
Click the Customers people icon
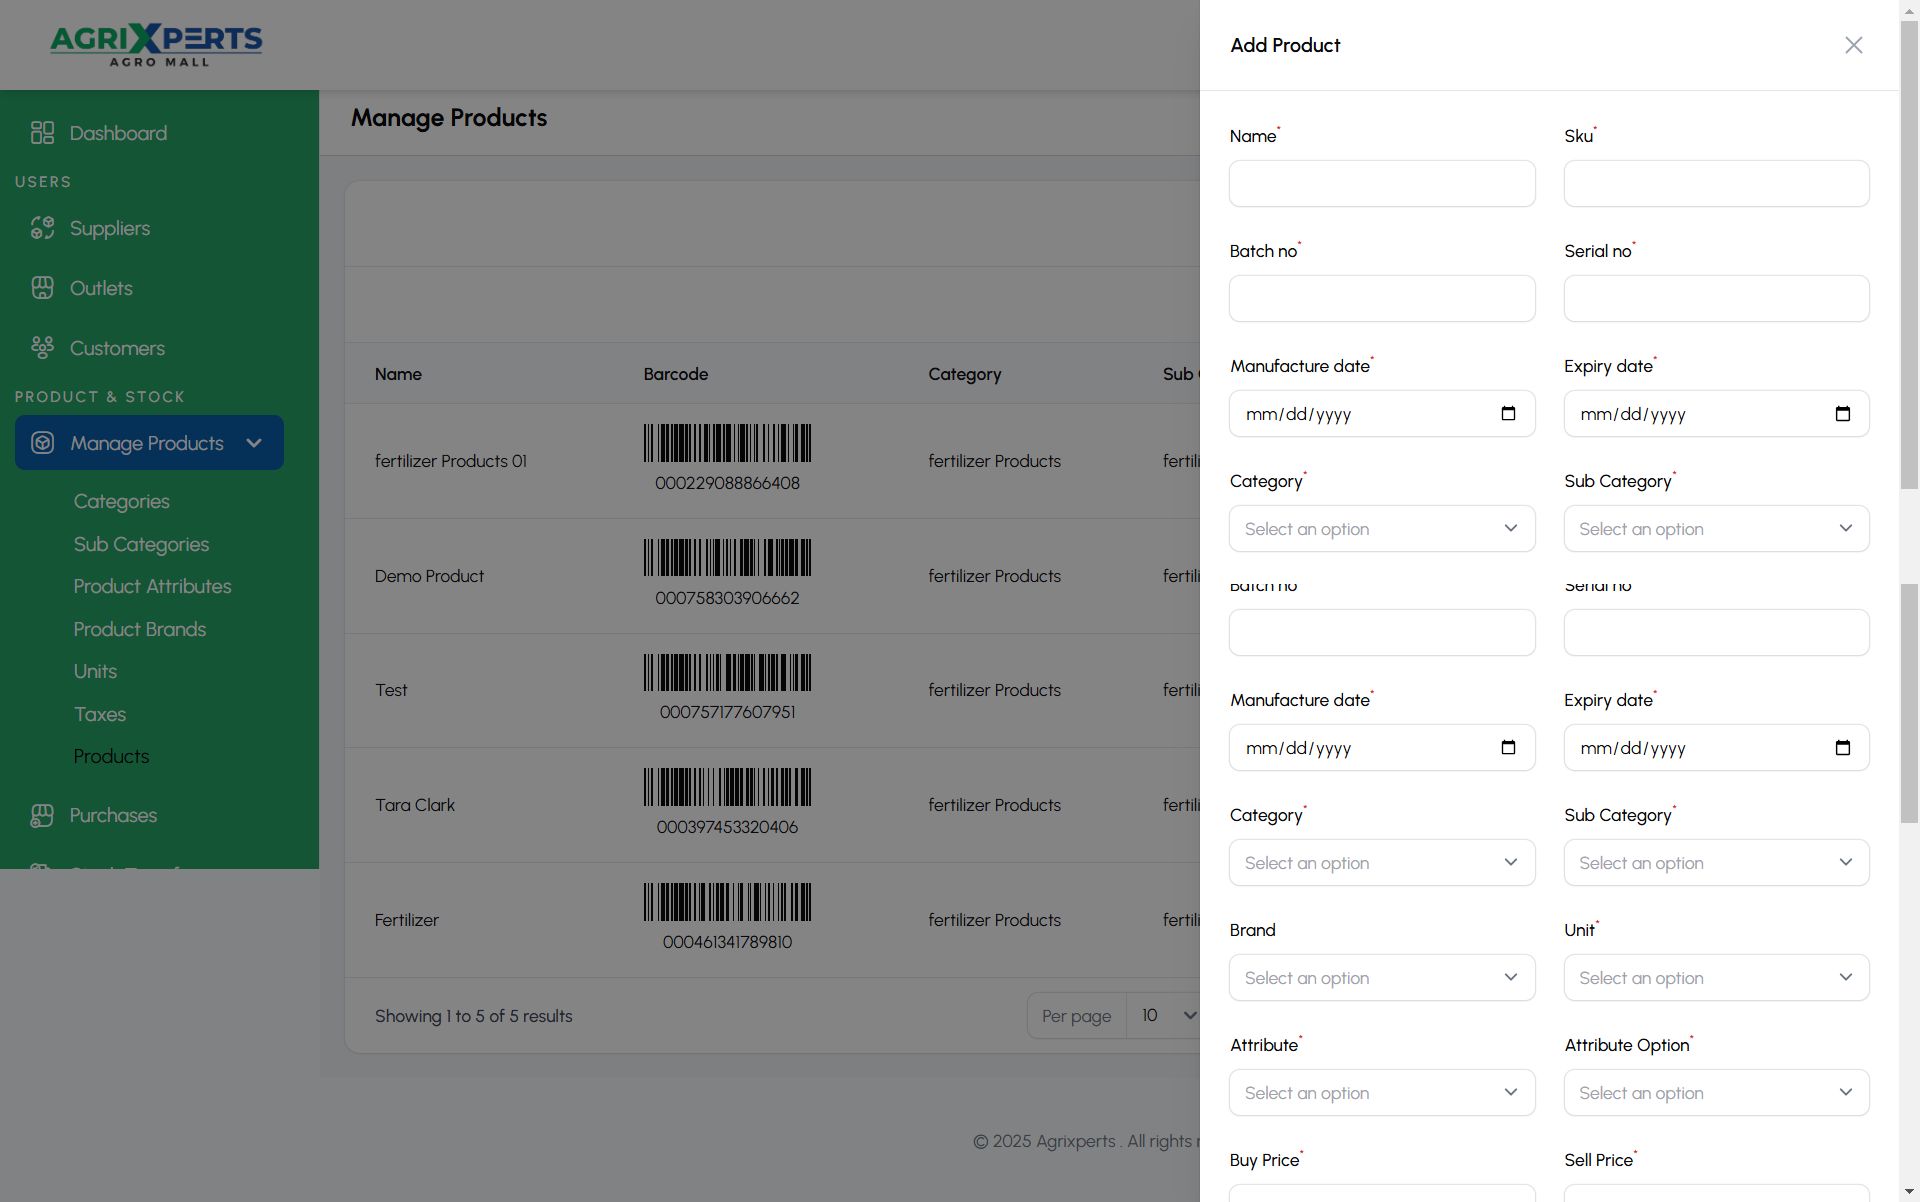tap(42, 348)
